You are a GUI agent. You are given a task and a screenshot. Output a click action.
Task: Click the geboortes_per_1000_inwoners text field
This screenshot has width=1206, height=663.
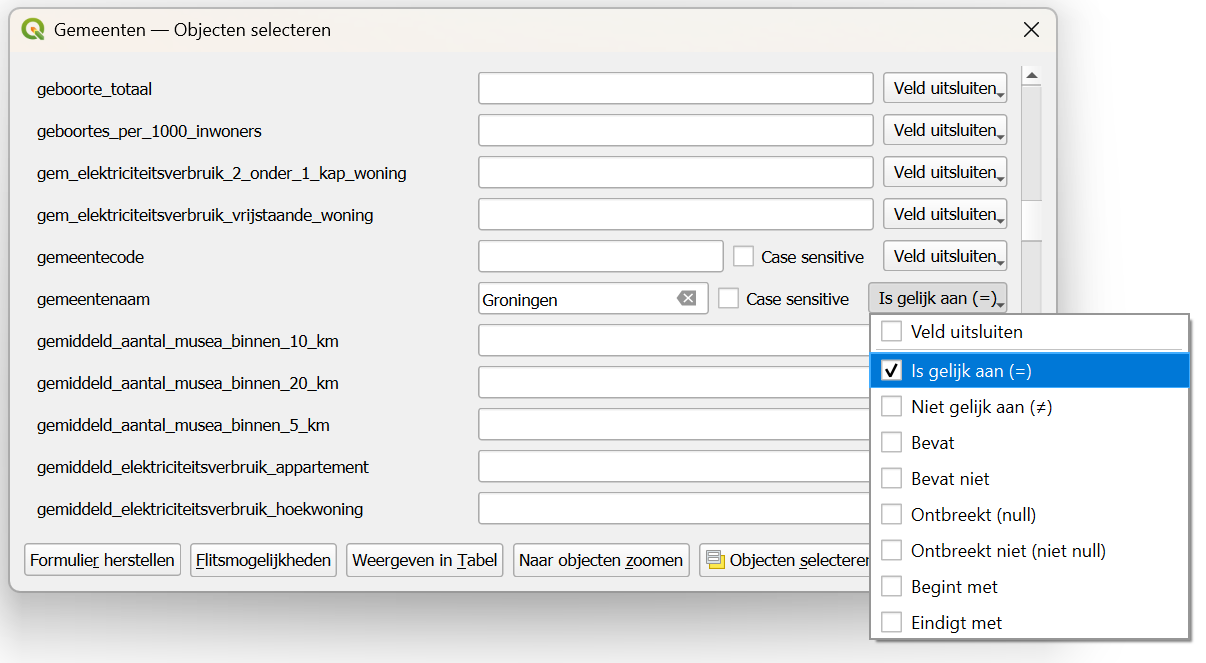(x=675, y=130)
